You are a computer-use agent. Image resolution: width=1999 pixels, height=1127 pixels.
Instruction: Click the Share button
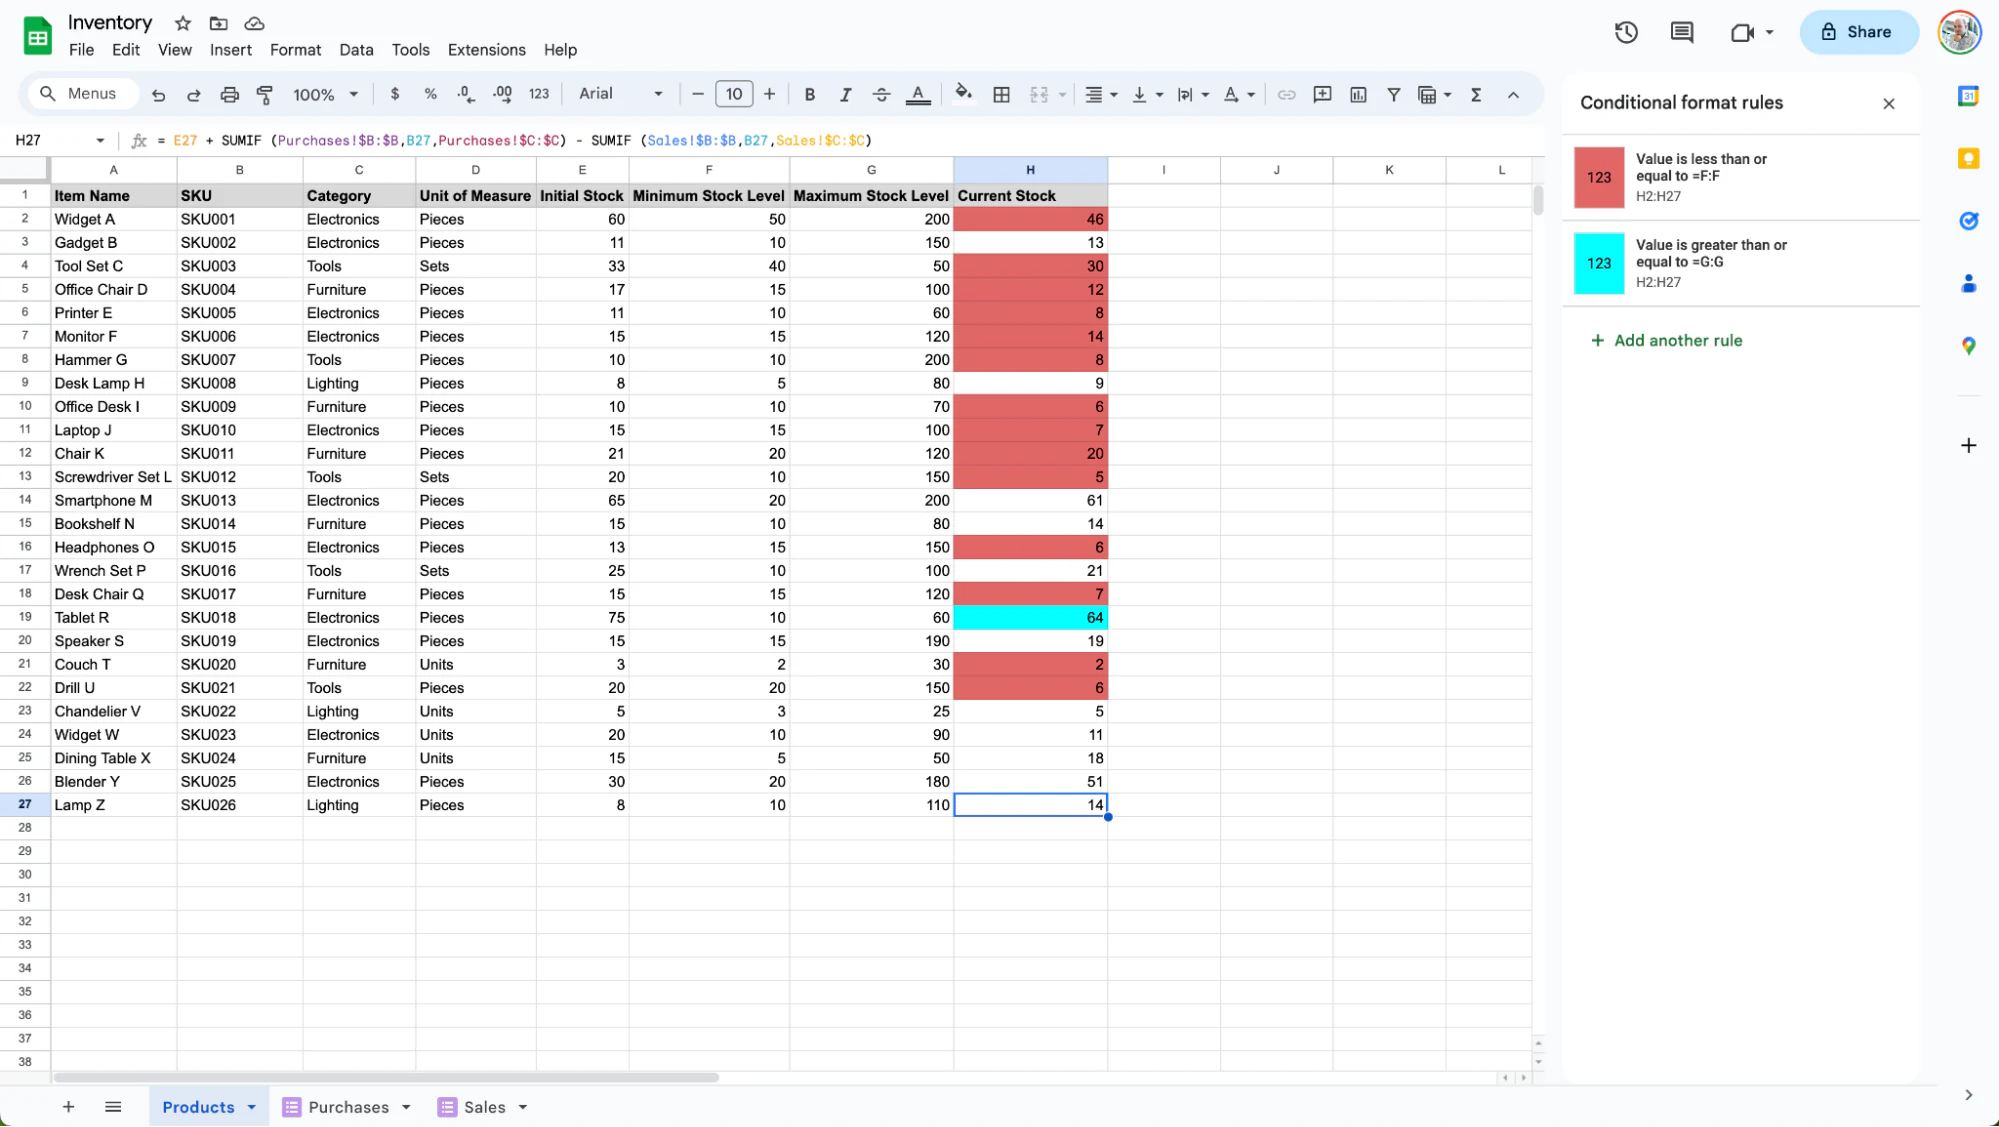(1857, 32)
